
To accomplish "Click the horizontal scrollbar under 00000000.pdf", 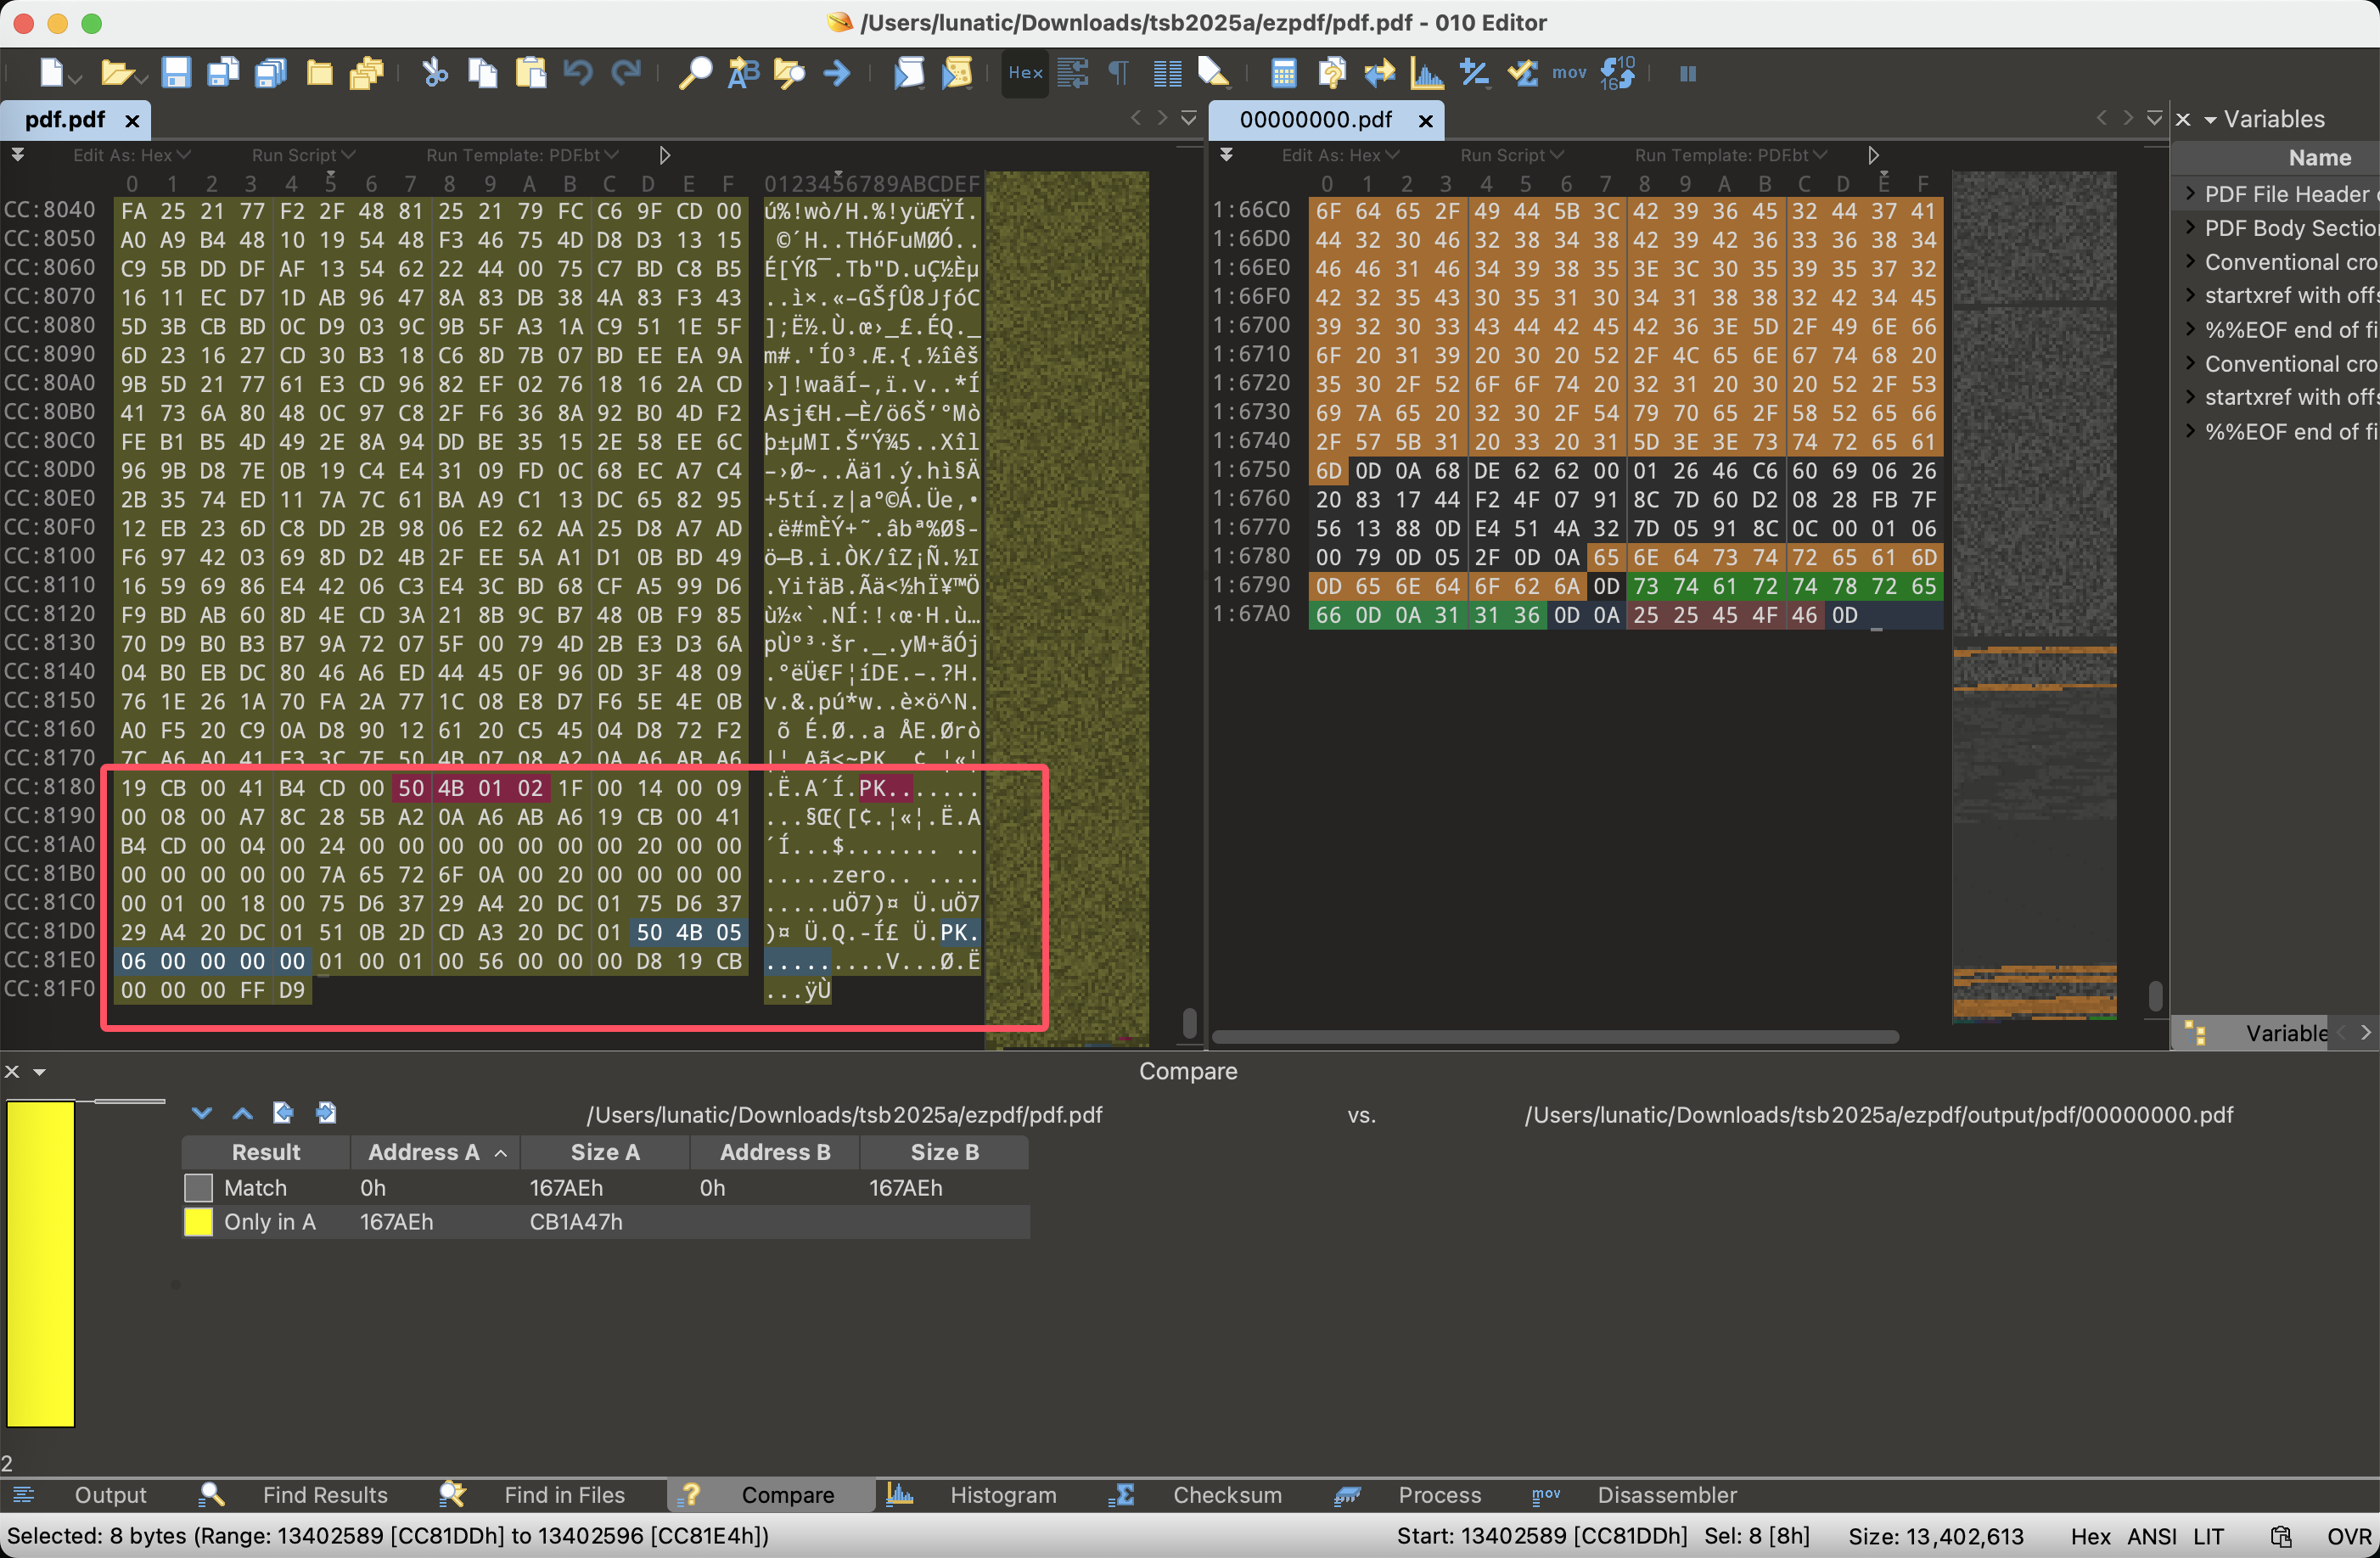I will point(1554,1037).
